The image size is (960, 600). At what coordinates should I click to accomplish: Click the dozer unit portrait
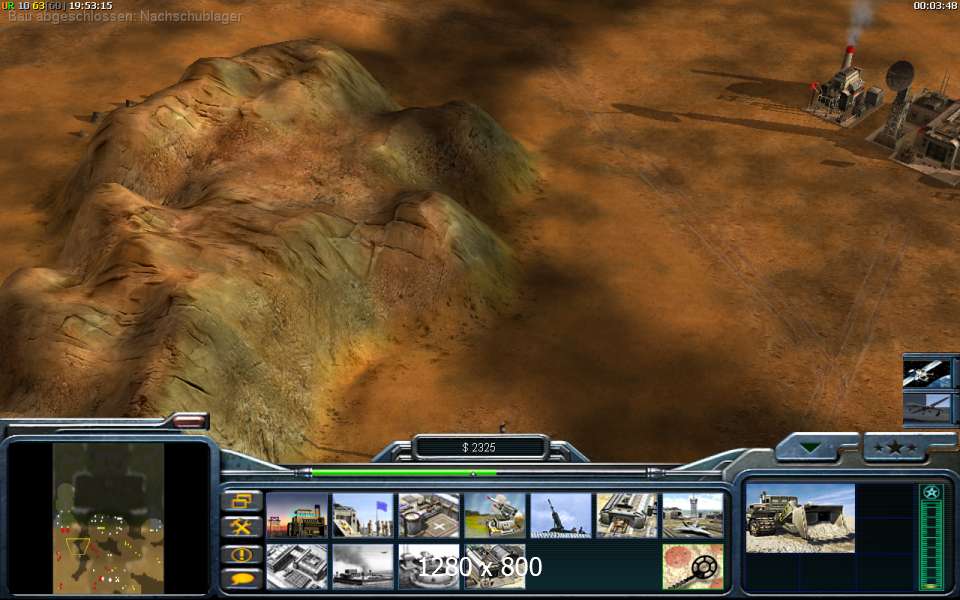(x=800, y=518)
